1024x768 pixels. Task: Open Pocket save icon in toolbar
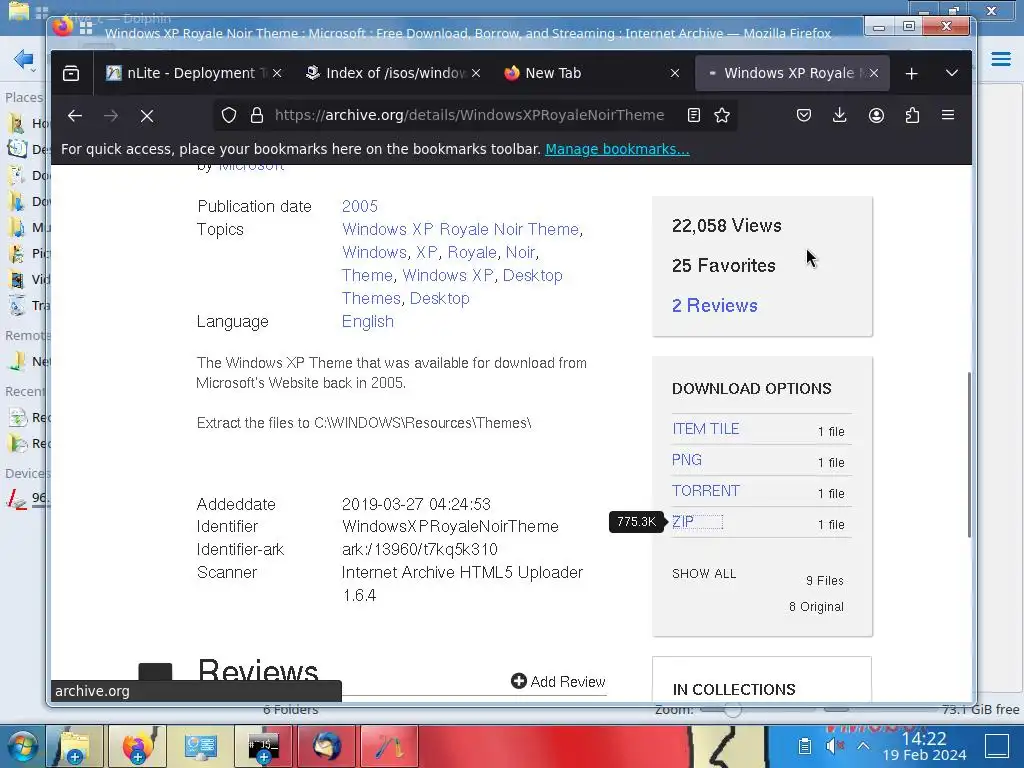pyautogui.click(x=804, y=116)
